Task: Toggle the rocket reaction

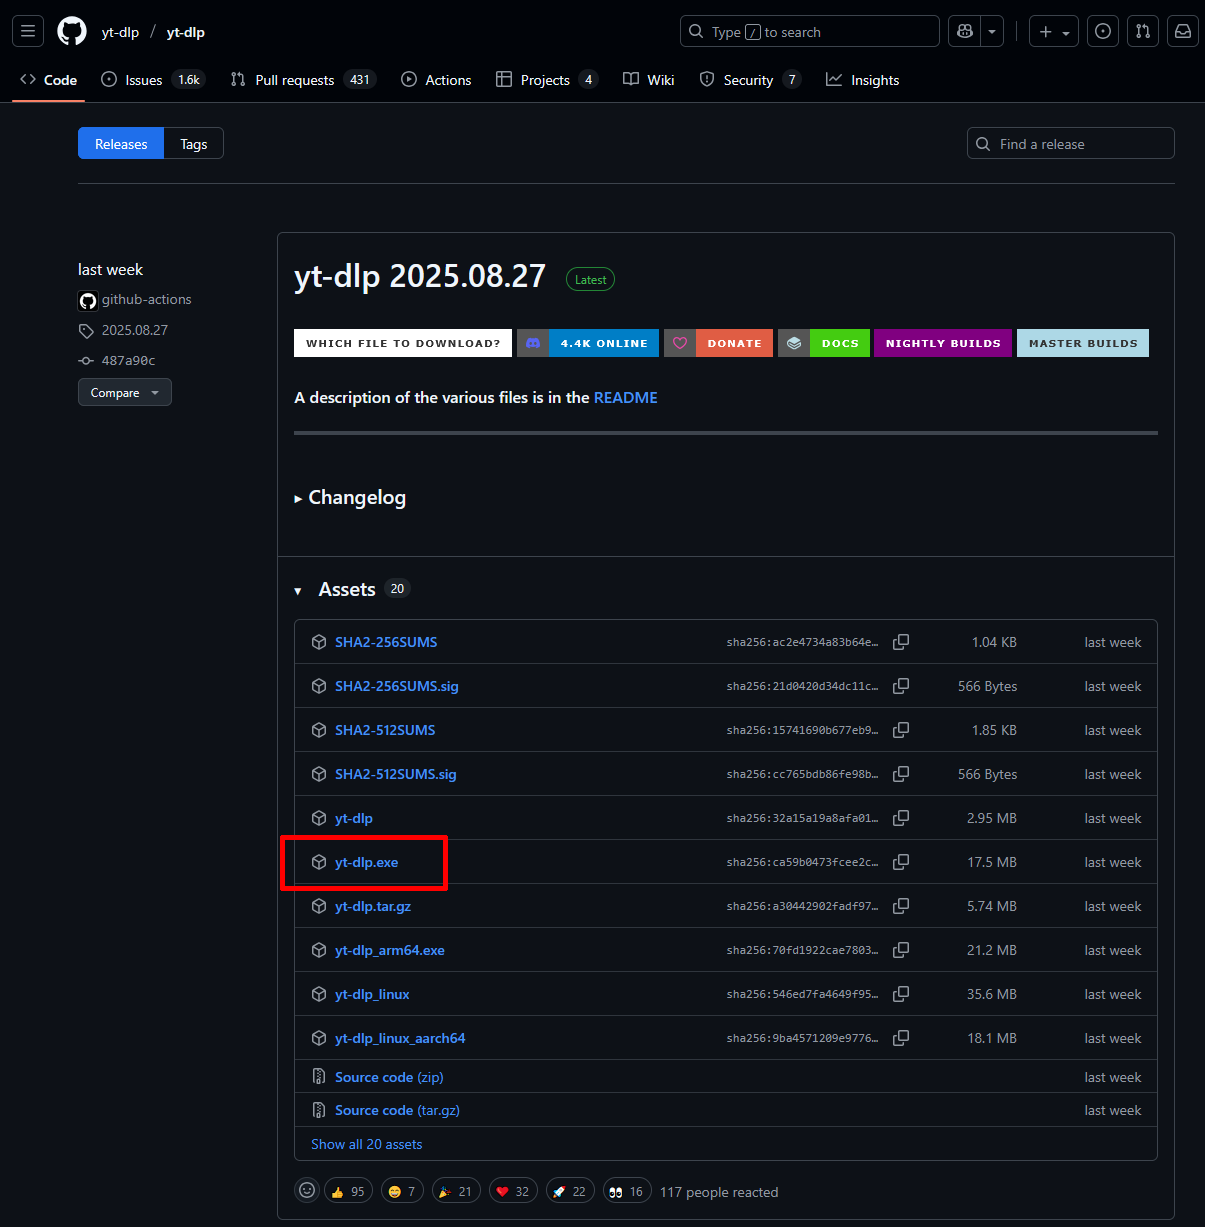Action: [570, 1191]
